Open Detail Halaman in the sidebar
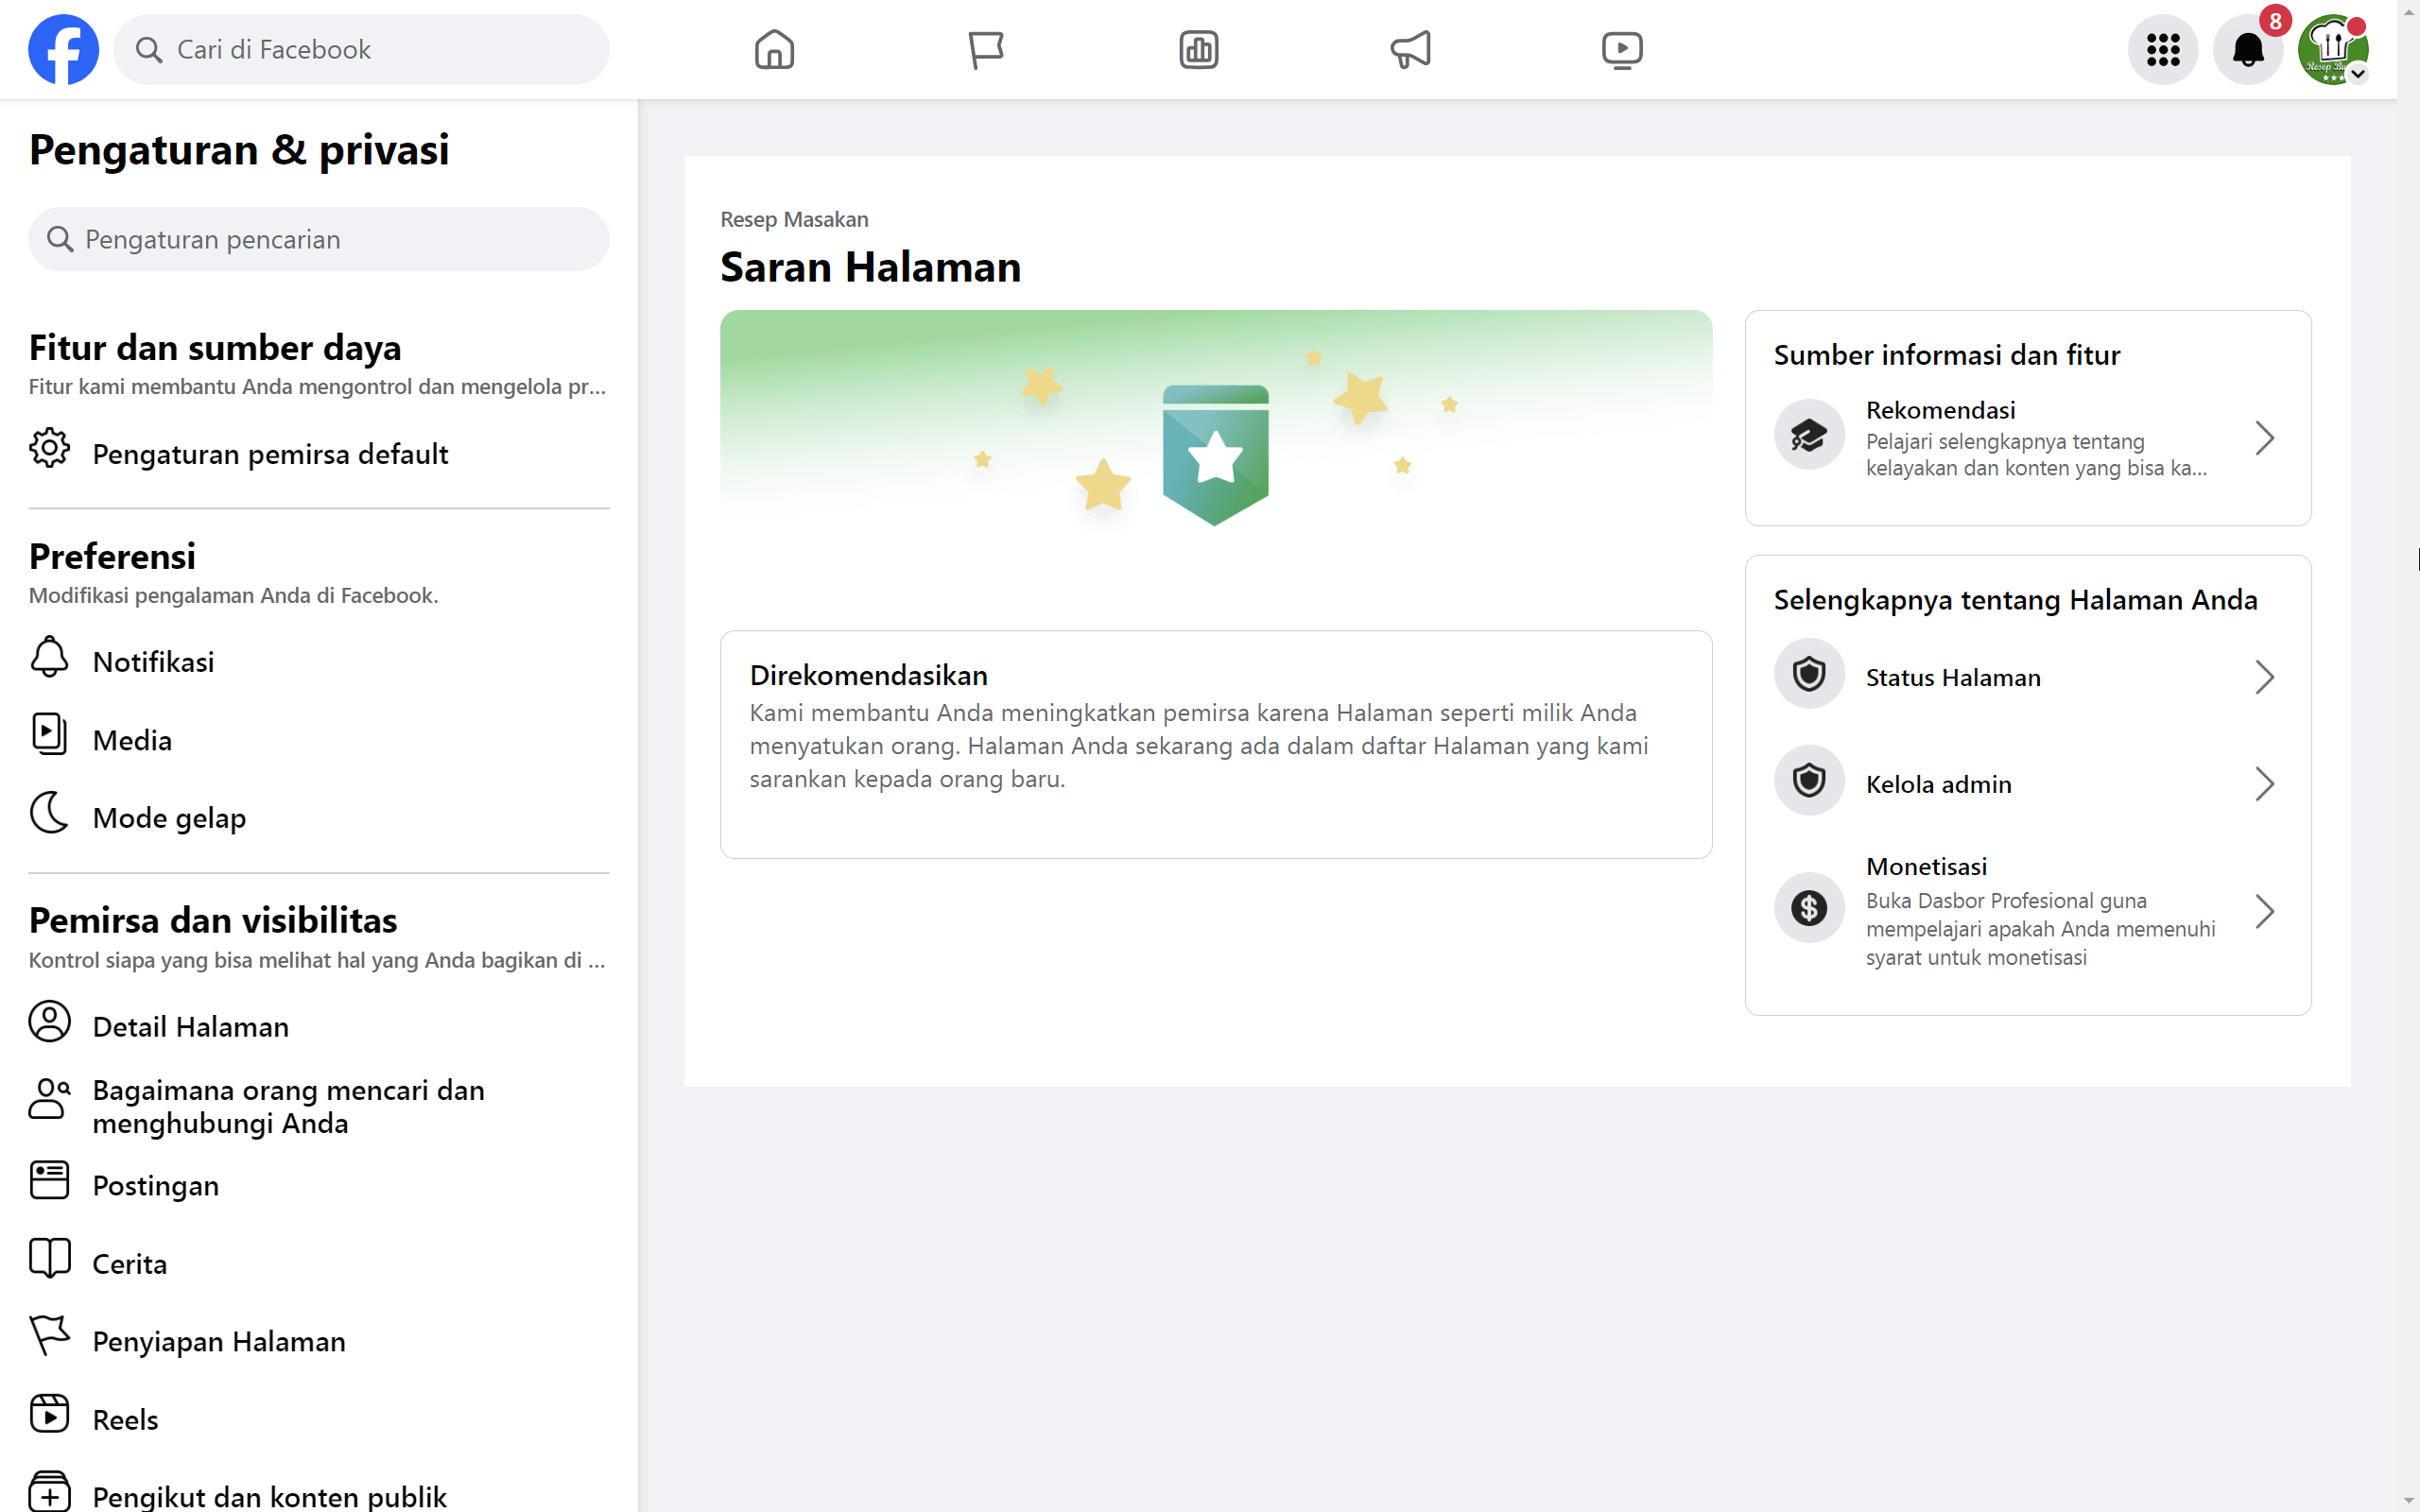2420x1512 pixels. click(190, 1025)
